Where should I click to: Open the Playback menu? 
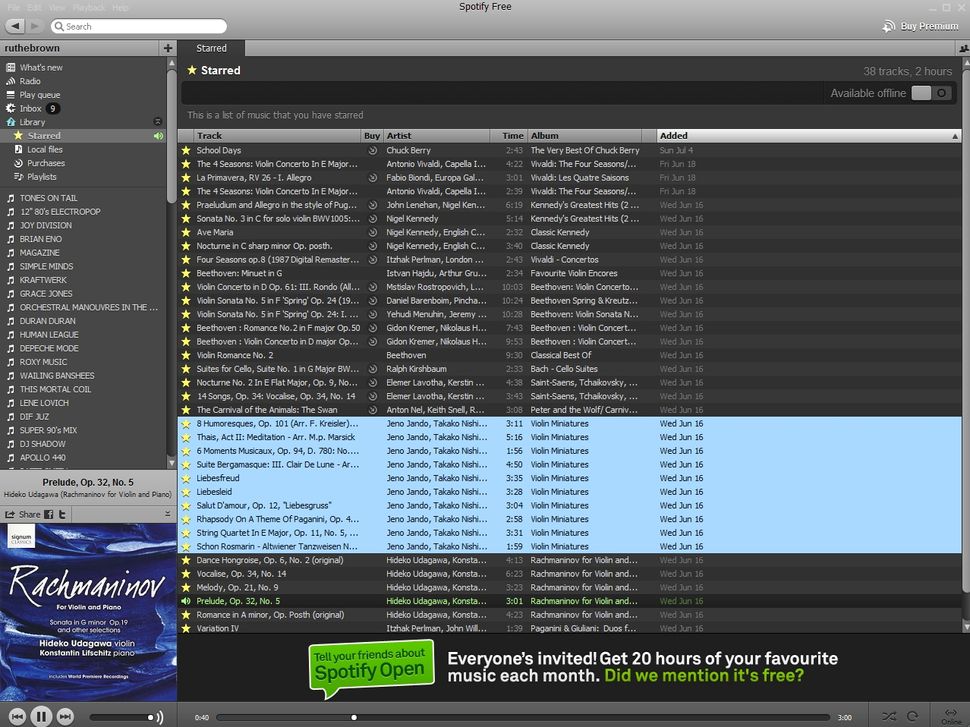pyautogui.click(x=90, y=6)
